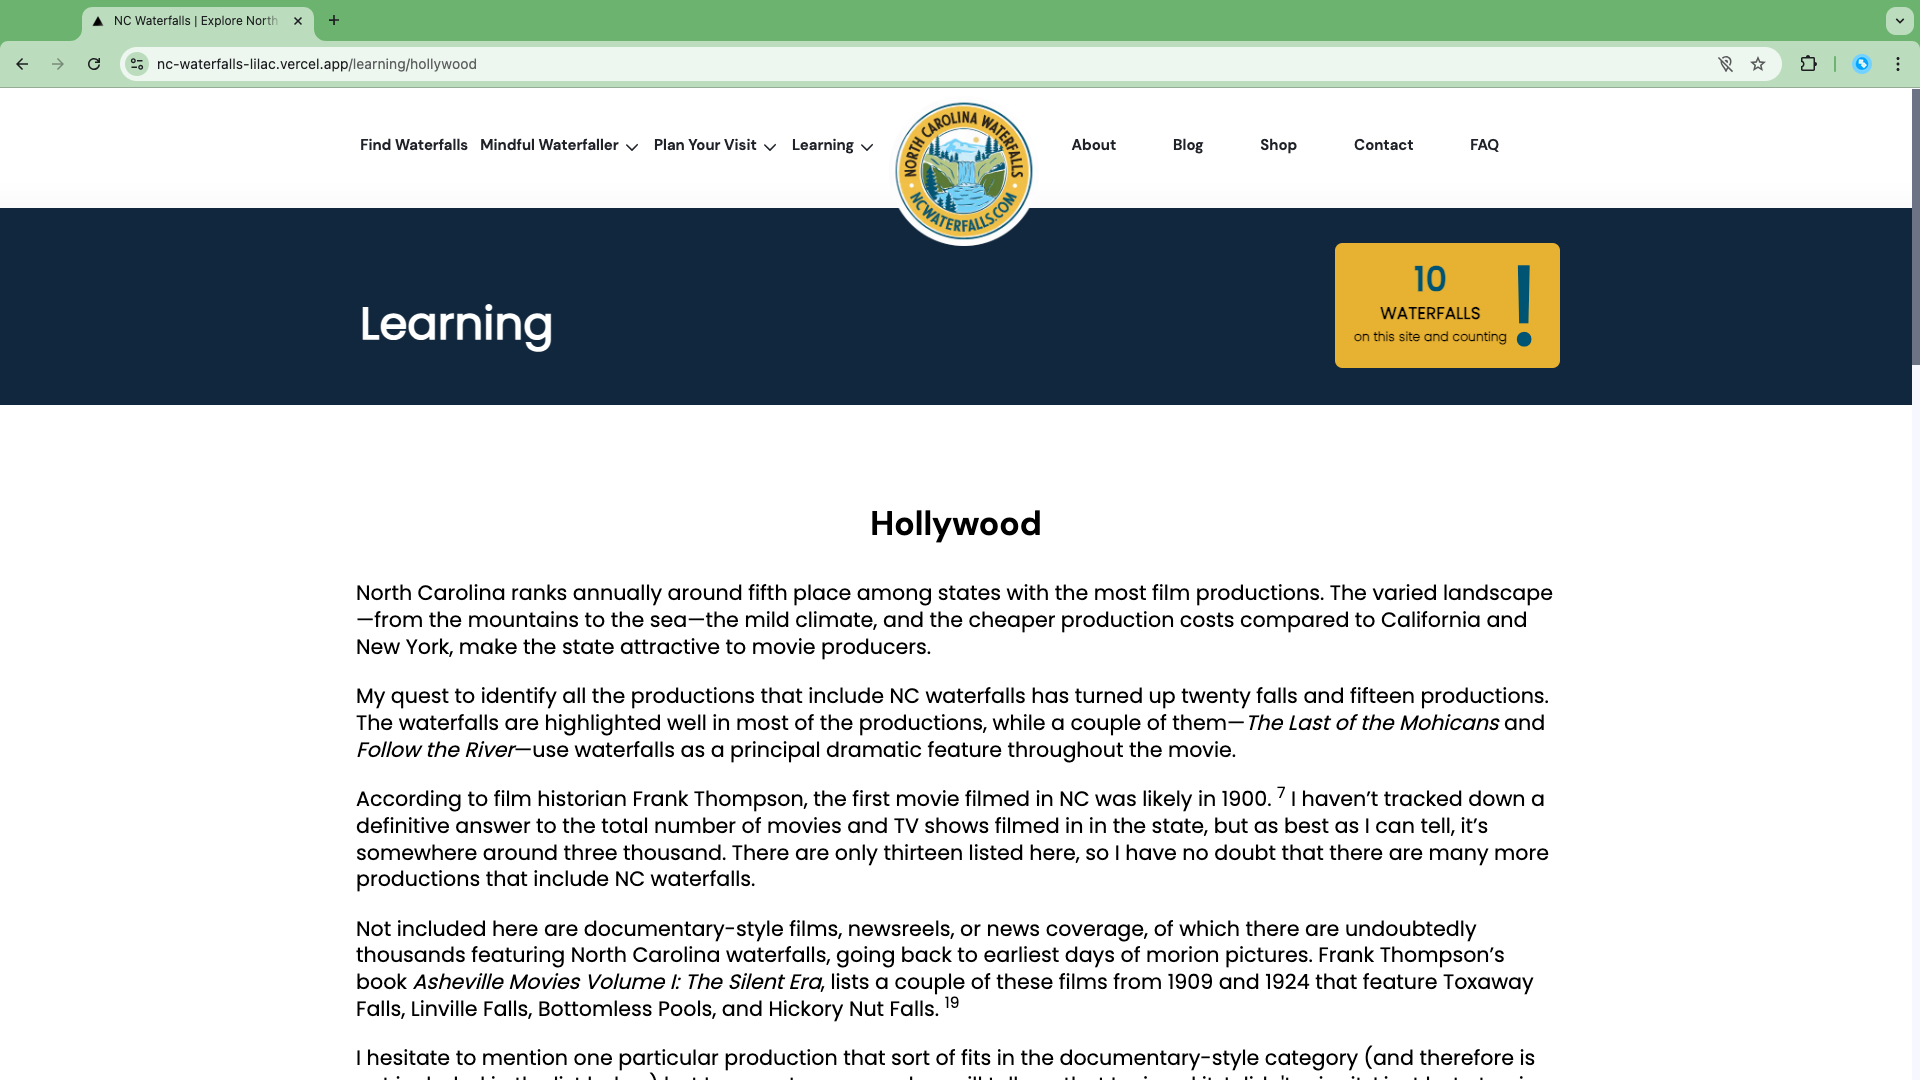Image resolution: width=1920 pixels, height=1080 pixels.
Task: Open the Shop link in navigation
Action: [x=1278, y=145]
